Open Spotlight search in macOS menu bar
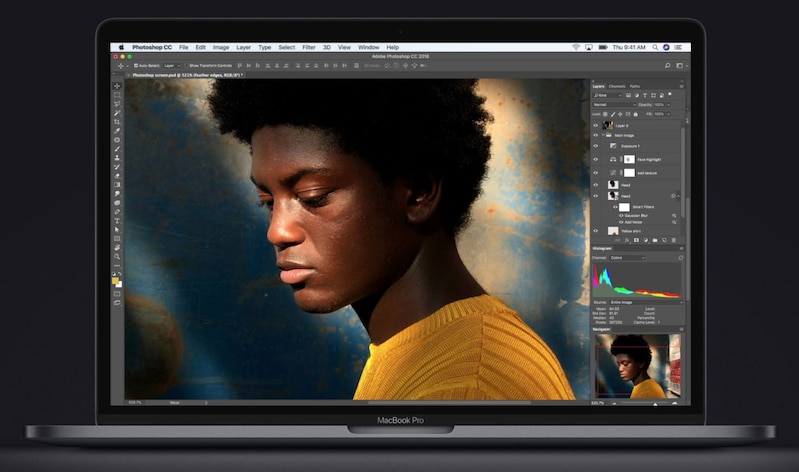This screenshot has width=799, height=472. coord(655,47)
